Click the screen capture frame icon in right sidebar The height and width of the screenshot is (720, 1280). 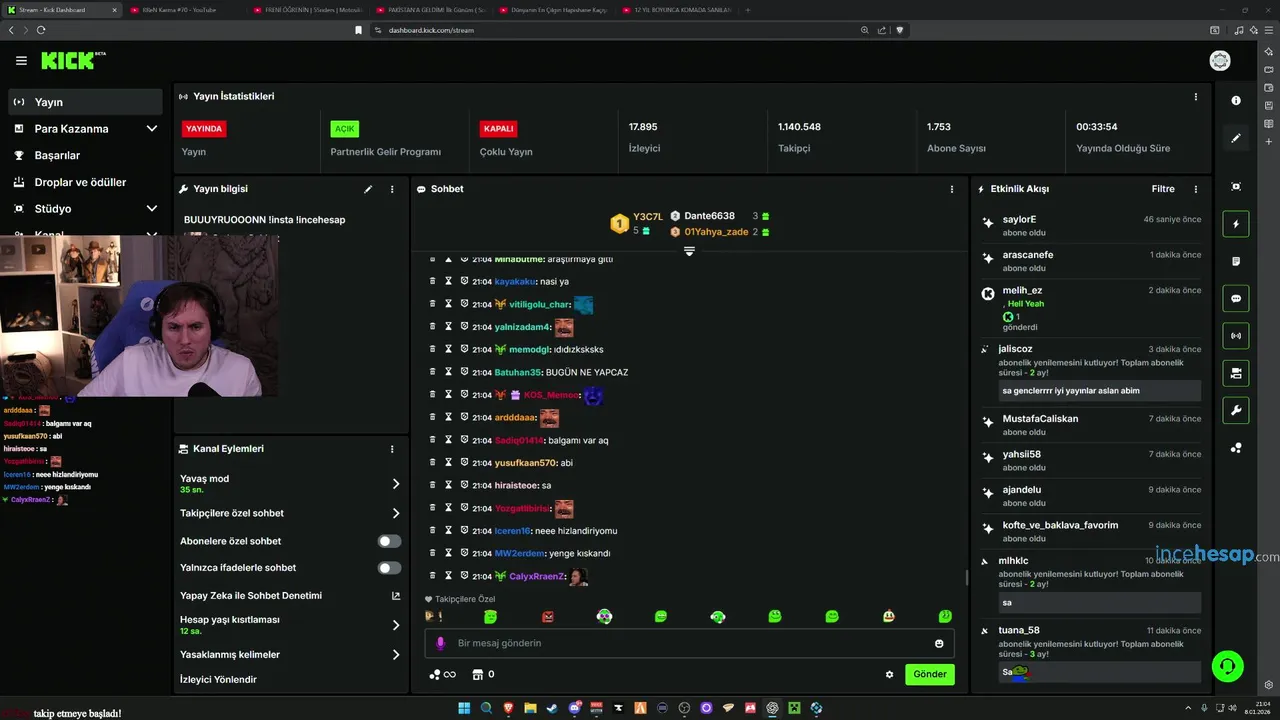pyautogui.click(x=1236, y=187)
